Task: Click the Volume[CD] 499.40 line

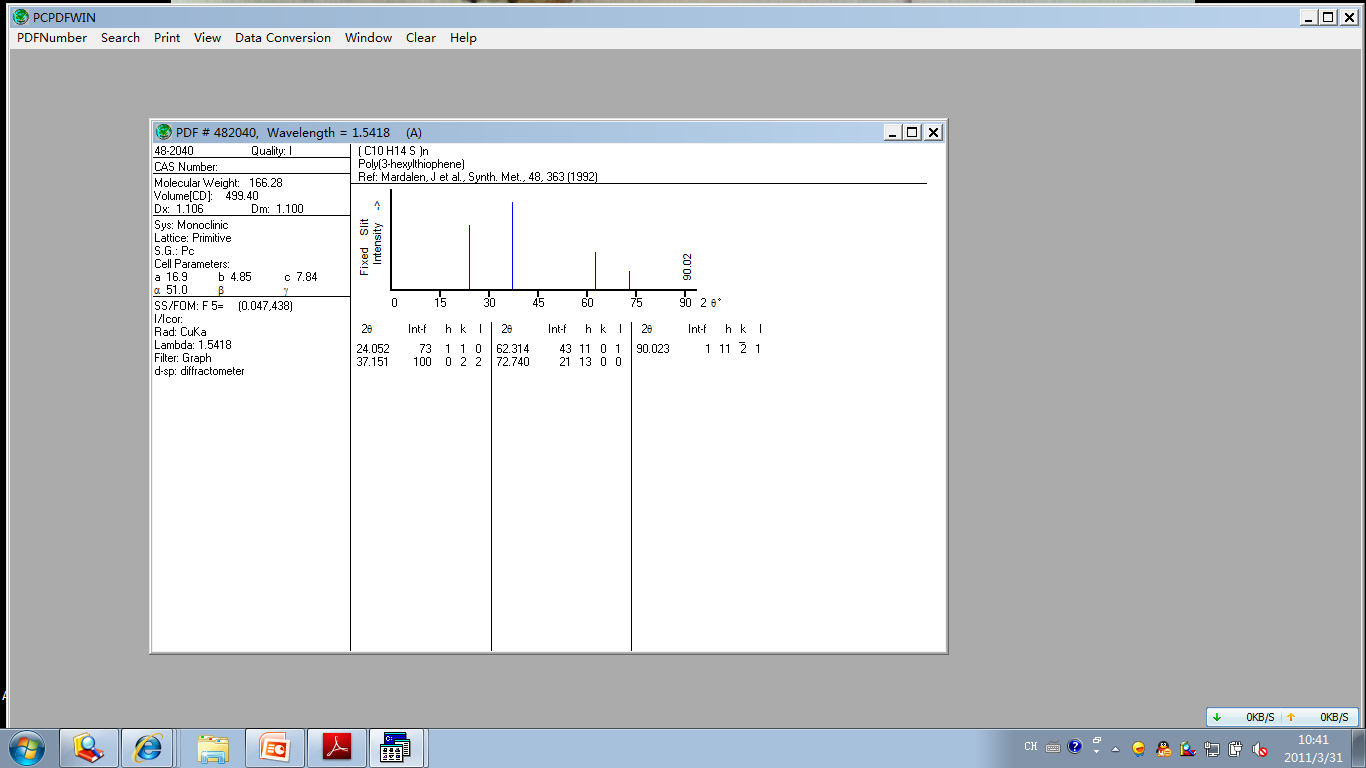Action: point(206,196)
